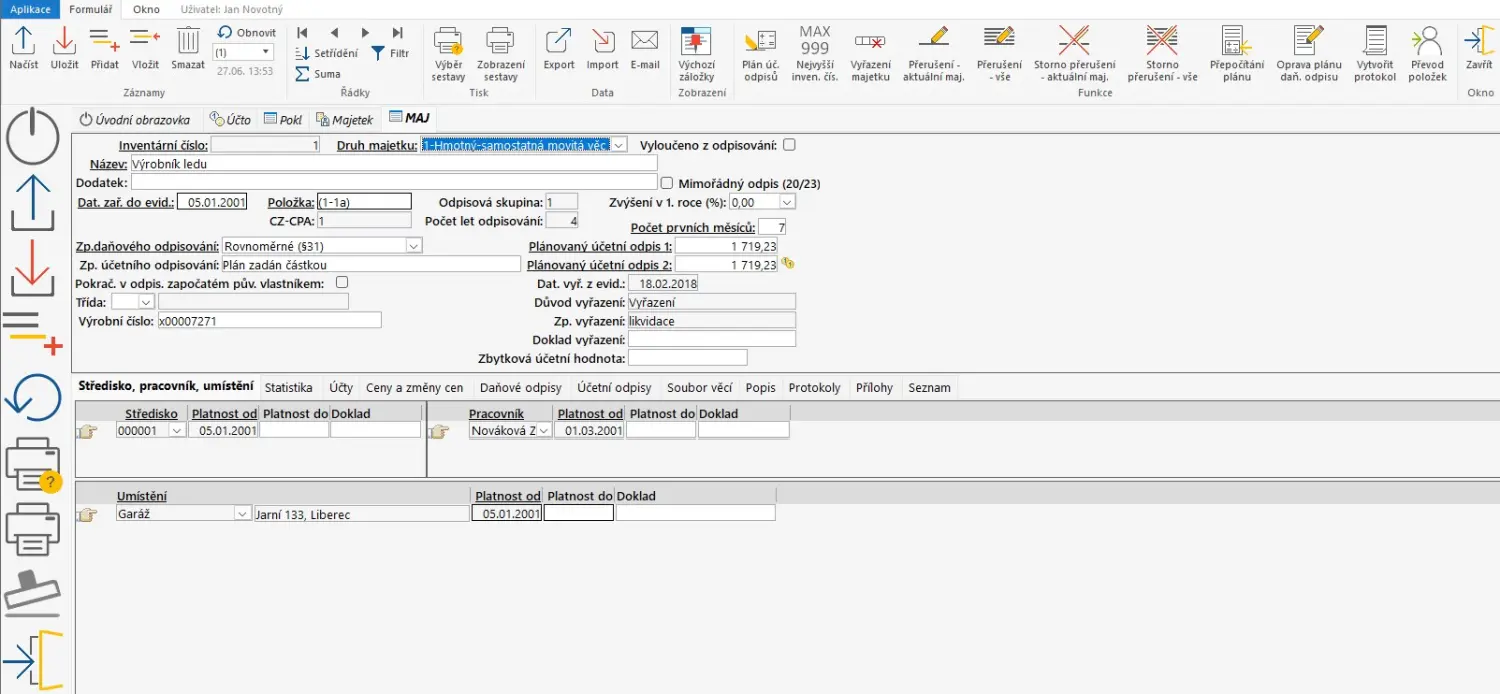This screenshot has height=694, width=1500.
Task: Open the Okno menu
Action: (x=146, y=9)
